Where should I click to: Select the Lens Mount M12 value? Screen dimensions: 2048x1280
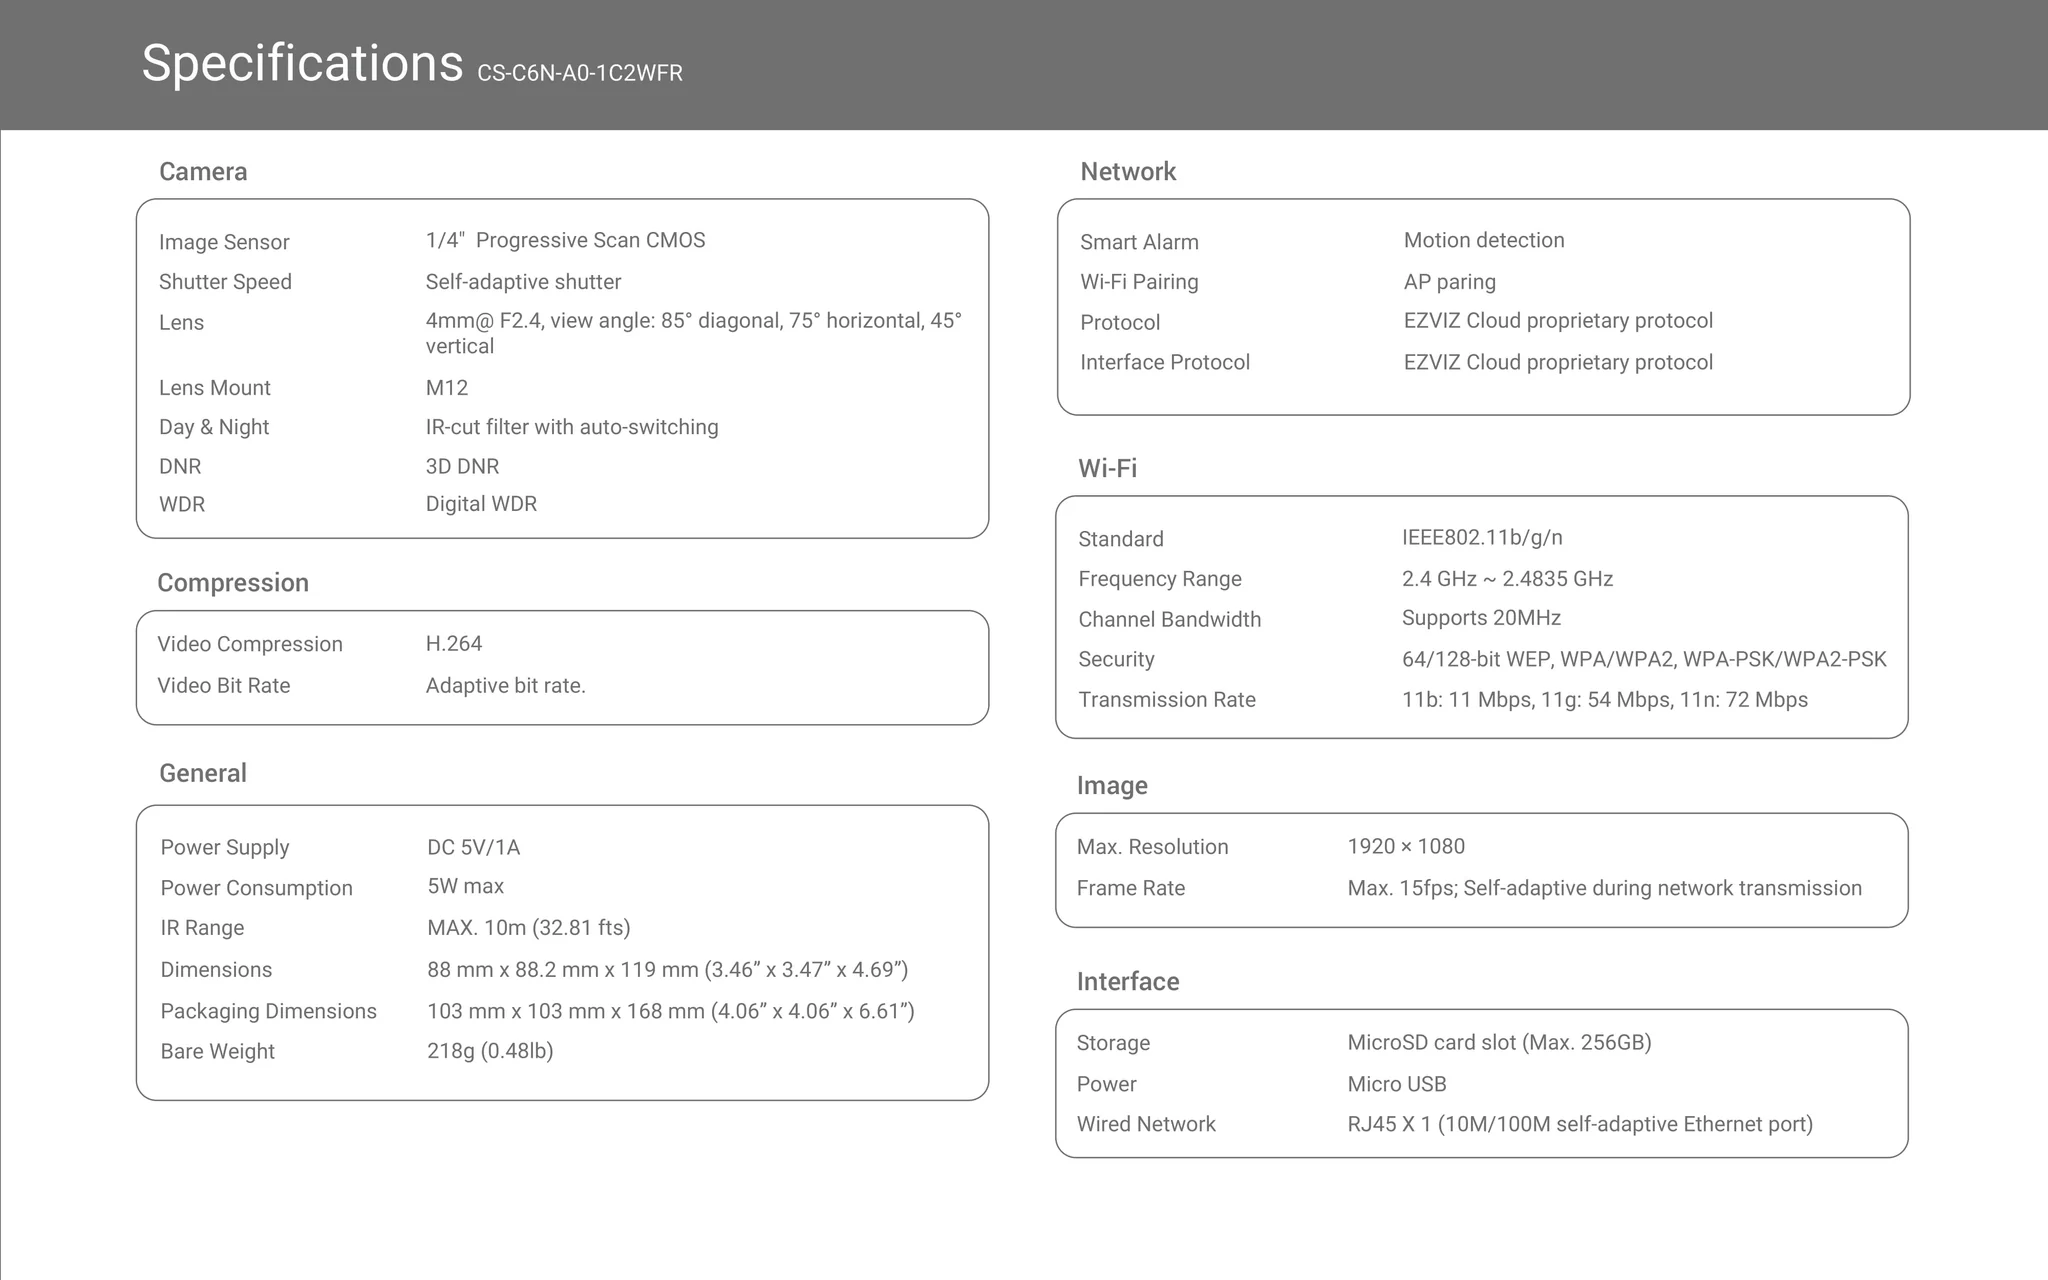coord(447,388)
